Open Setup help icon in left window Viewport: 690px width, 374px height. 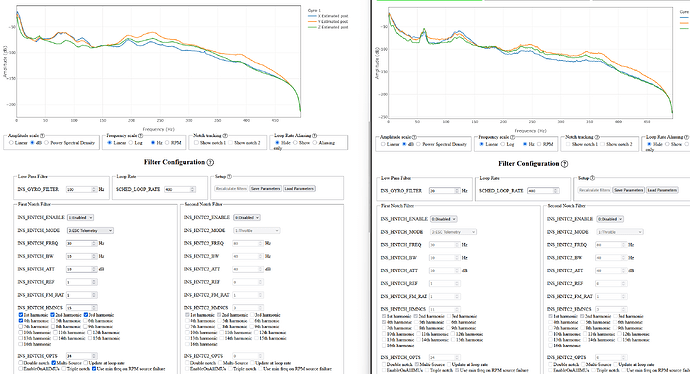click(229, 176)
